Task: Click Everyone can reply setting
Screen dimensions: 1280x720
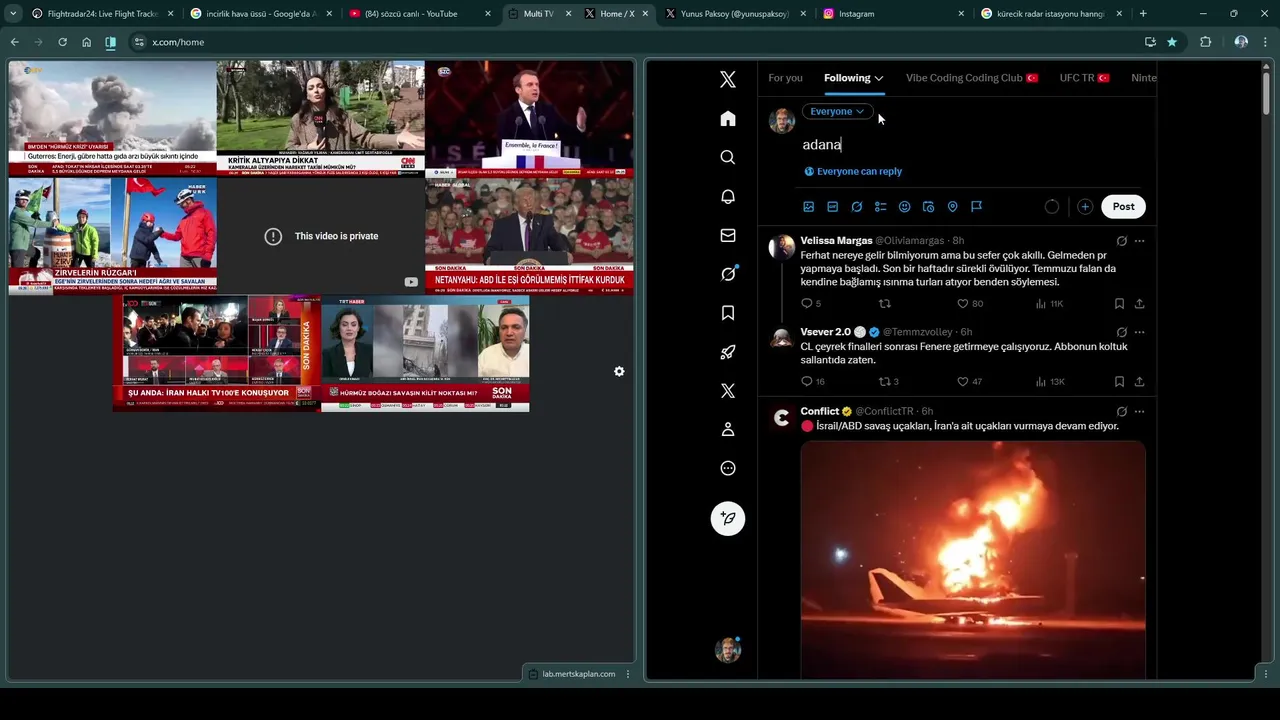Action: [x=853, y=171]
